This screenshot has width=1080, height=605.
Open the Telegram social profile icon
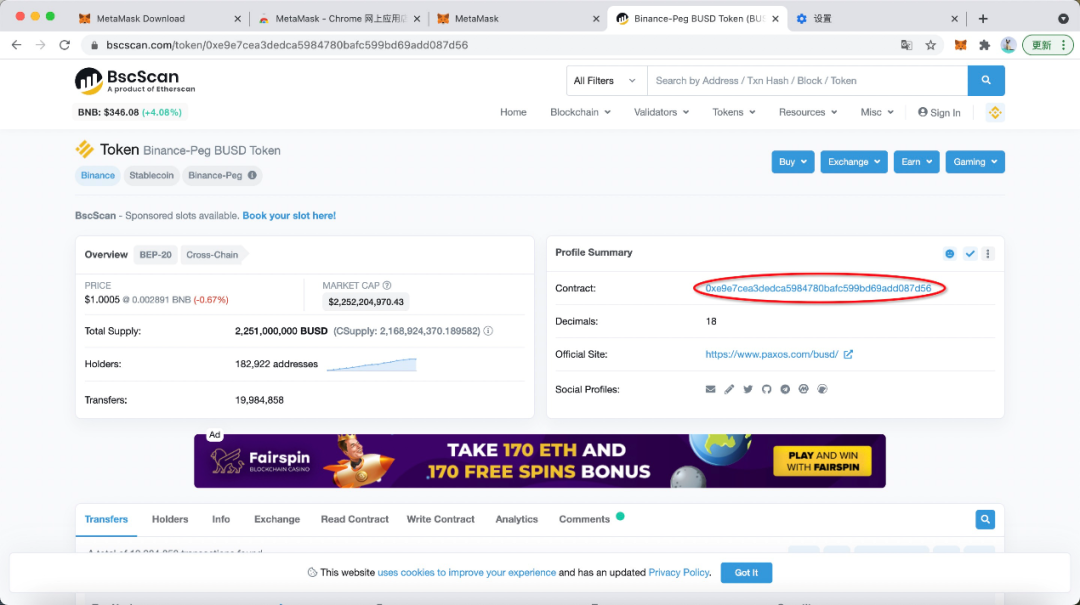click(x=785, y=389)
